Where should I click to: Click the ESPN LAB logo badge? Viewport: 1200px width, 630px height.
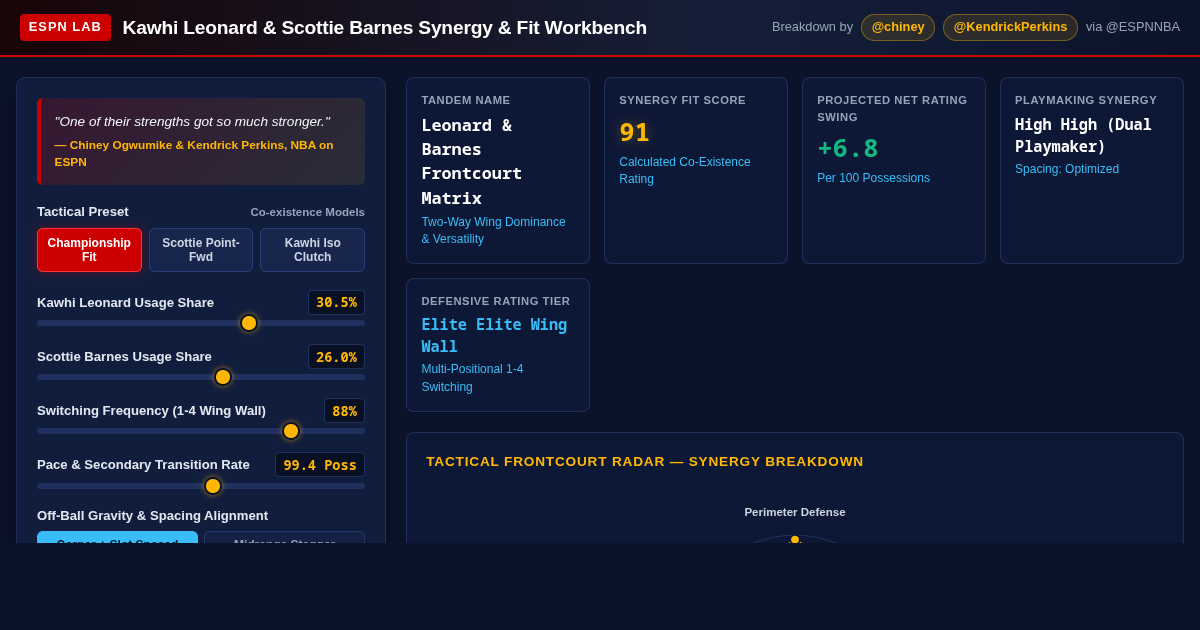click(x=65, y=27)
